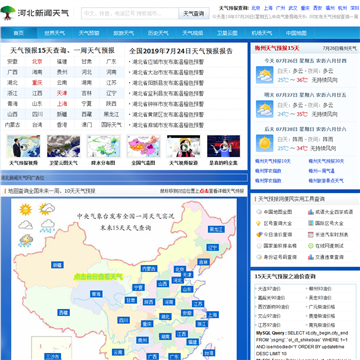Click the 新疆 label on the map
The height and width of the screenshot is (360, 360).
[57, 265]
